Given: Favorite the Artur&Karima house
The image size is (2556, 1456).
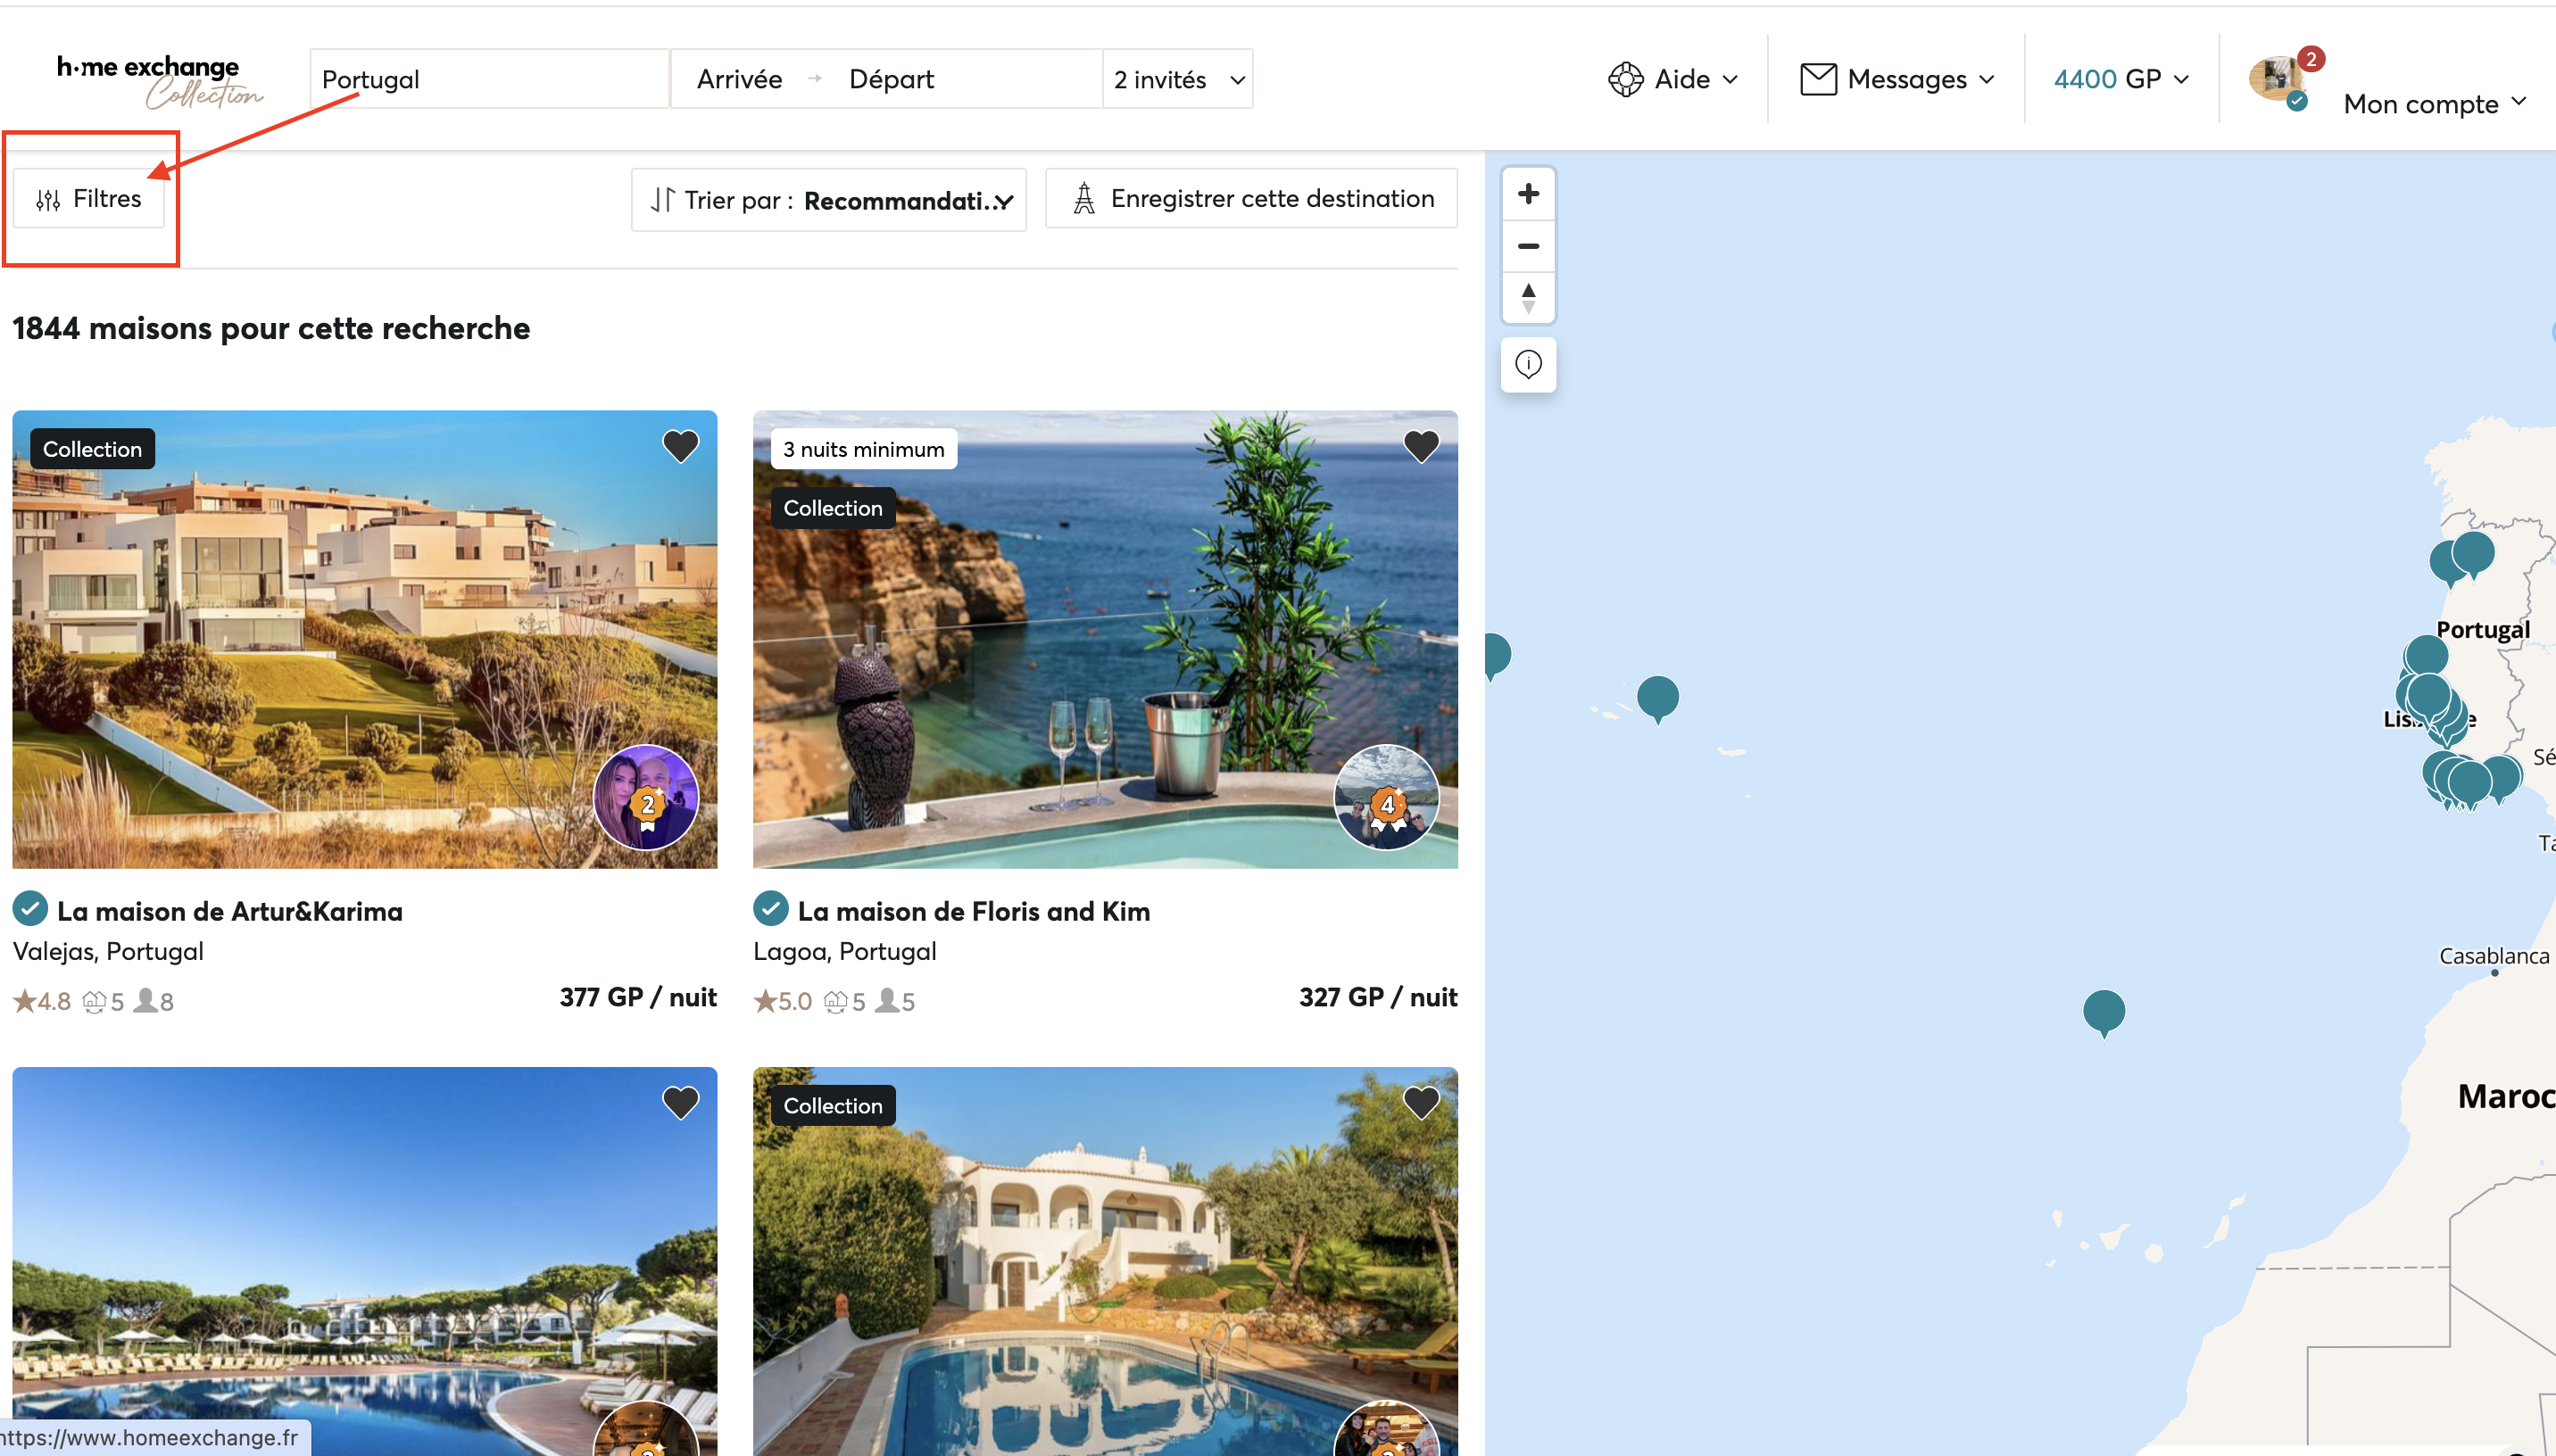Looking at the screenshot, I should point(680,446).
